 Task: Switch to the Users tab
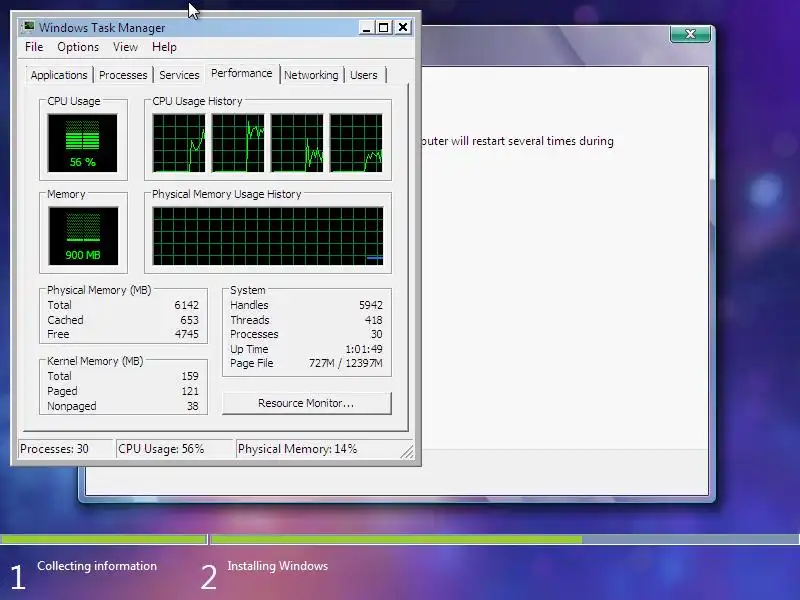coord(364,75)
